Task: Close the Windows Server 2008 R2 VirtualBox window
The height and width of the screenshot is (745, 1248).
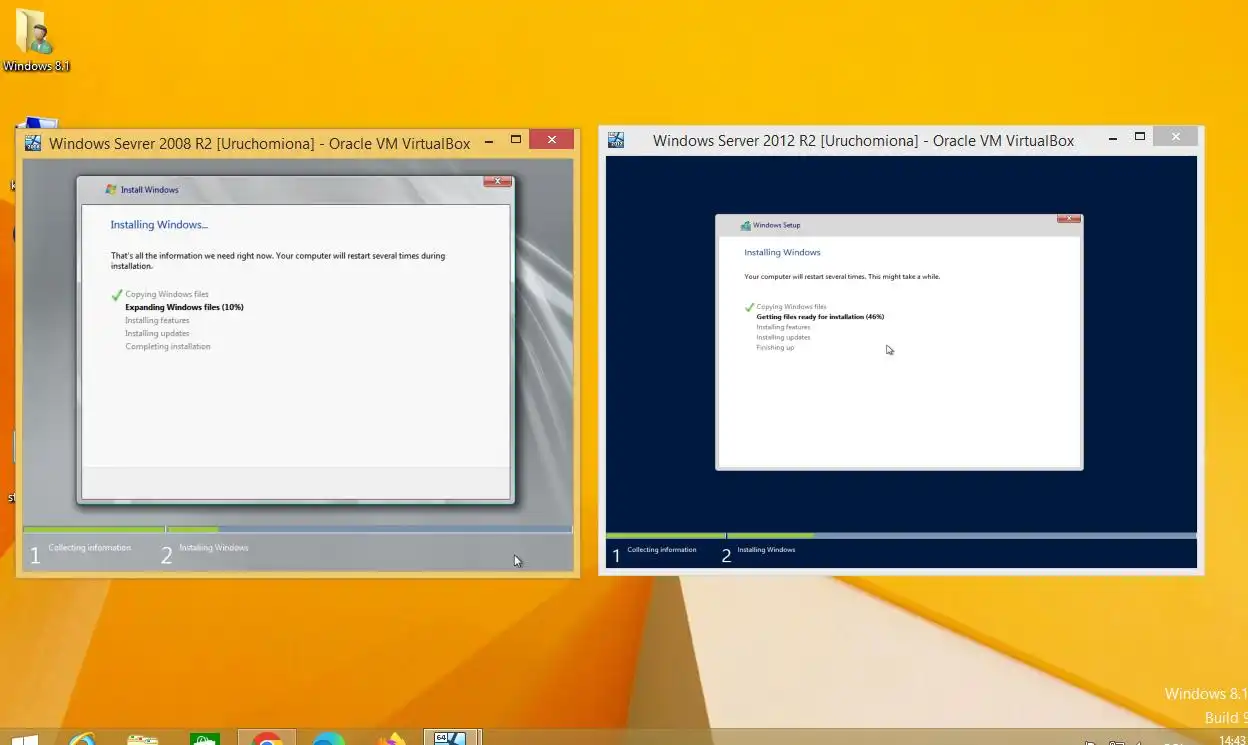Action: tap(552, 140)
